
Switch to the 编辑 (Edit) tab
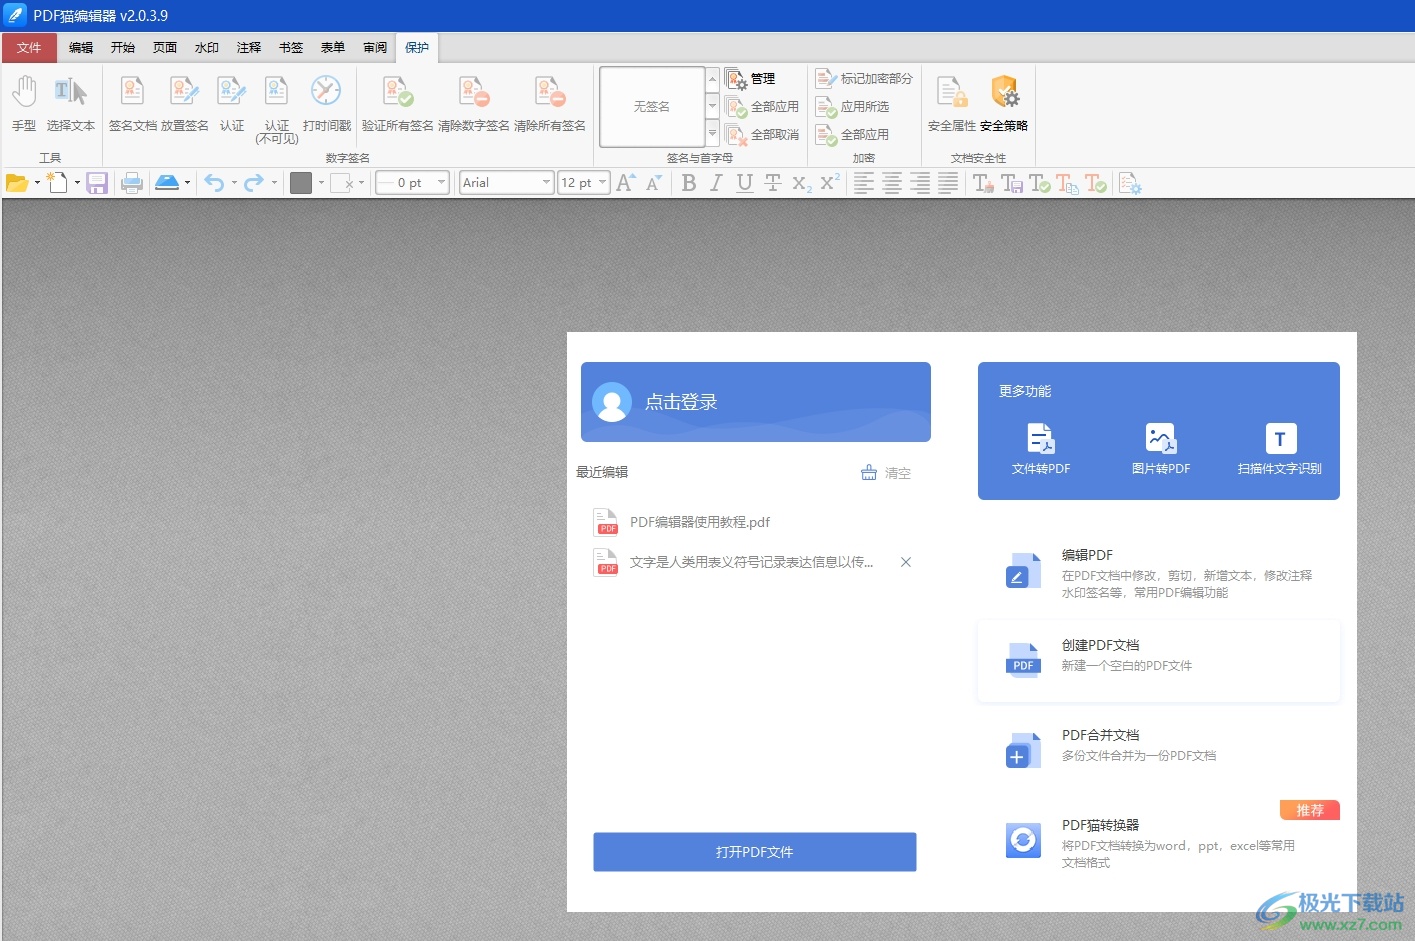pyautogui.click(x=81, y=48)
